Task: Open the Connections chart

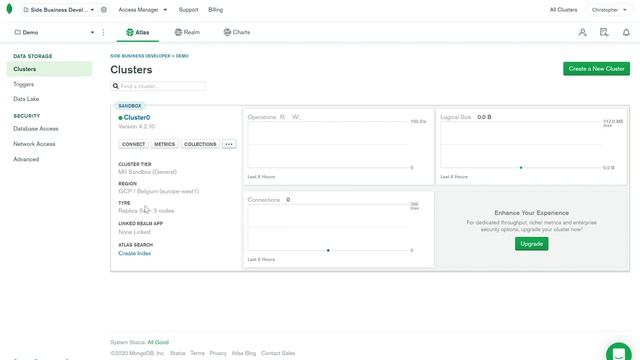Action: (x=338, y=229)
